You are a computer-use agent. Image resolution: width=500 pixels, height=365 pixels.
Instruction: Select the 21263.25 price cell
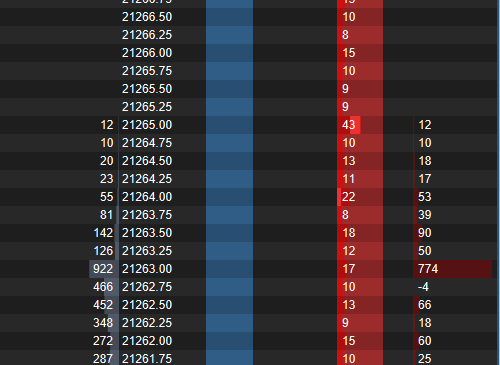point(147,251)
